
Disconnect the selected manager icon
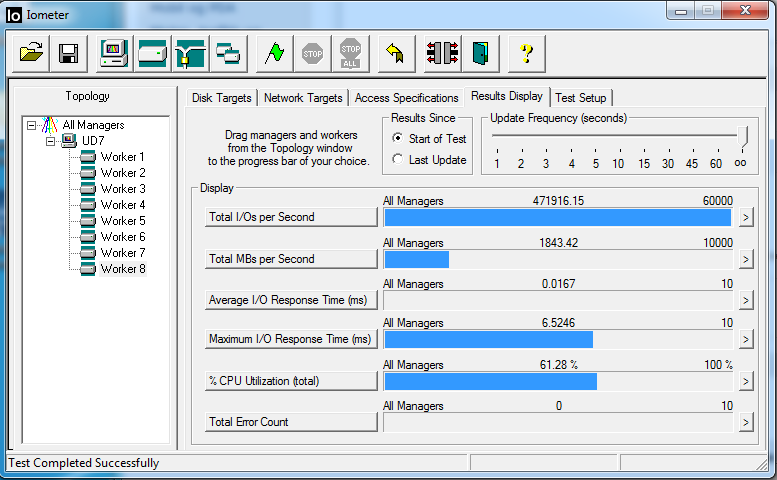[x=443, y=53]
